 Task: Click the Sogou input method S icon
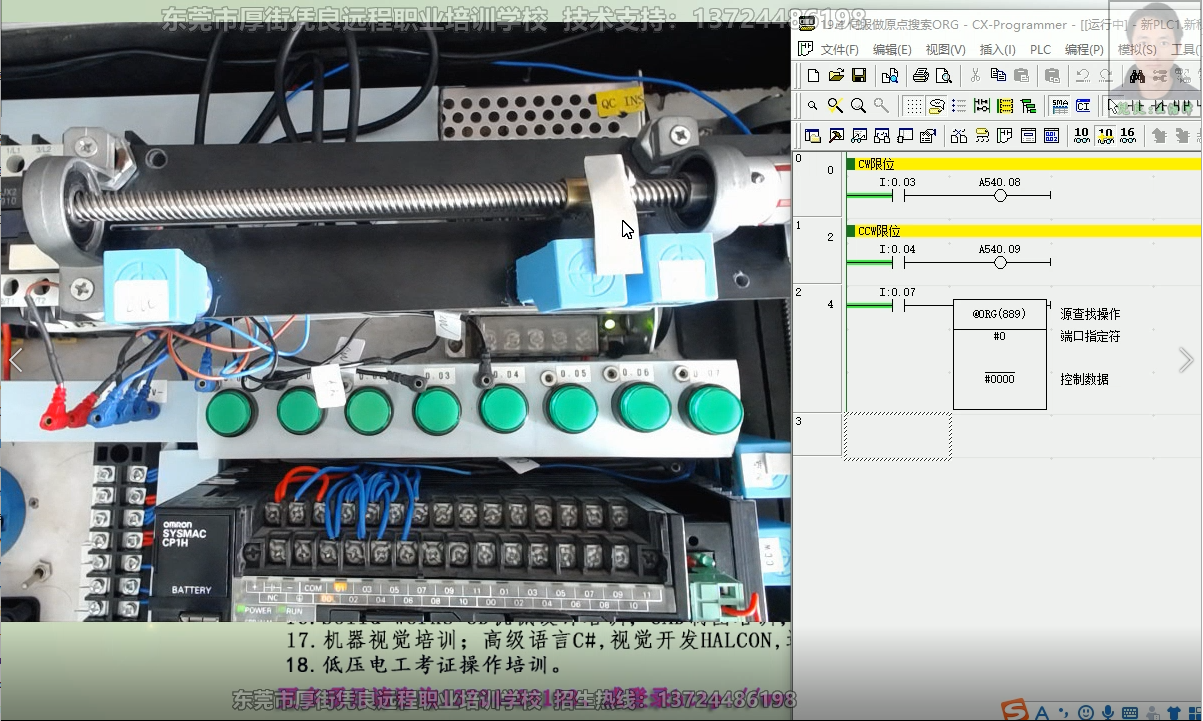tap(1015, 709)
